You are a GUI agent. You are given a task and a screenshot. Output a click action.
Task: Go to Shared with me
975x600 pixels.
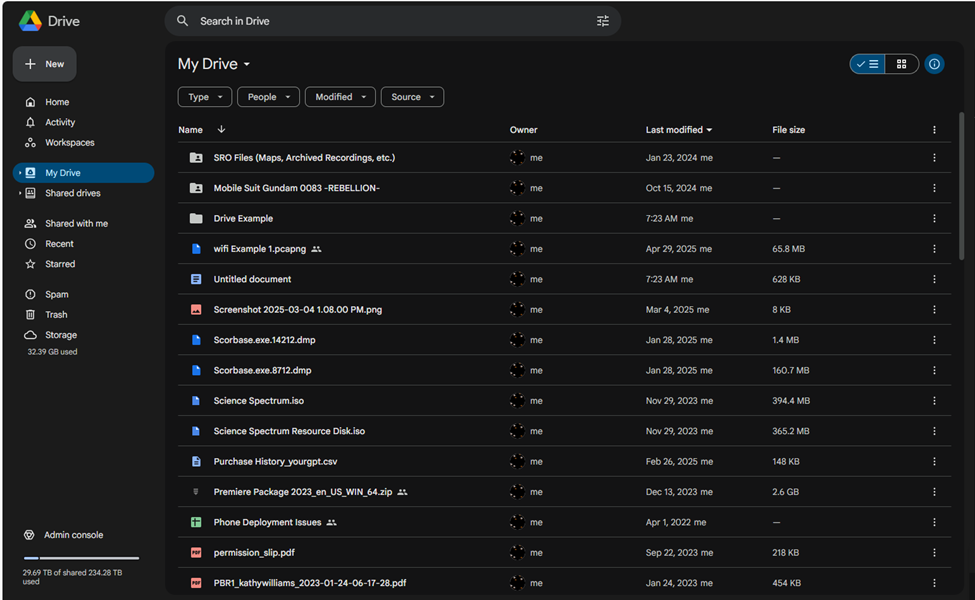tap(76, 224)
